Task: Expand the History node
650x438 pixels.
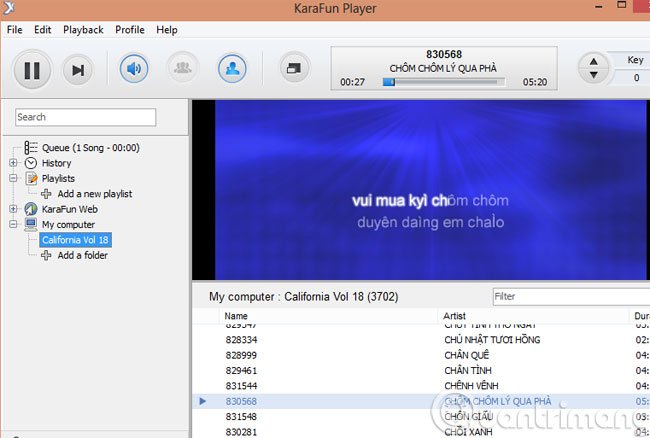Action: [13, 163]
